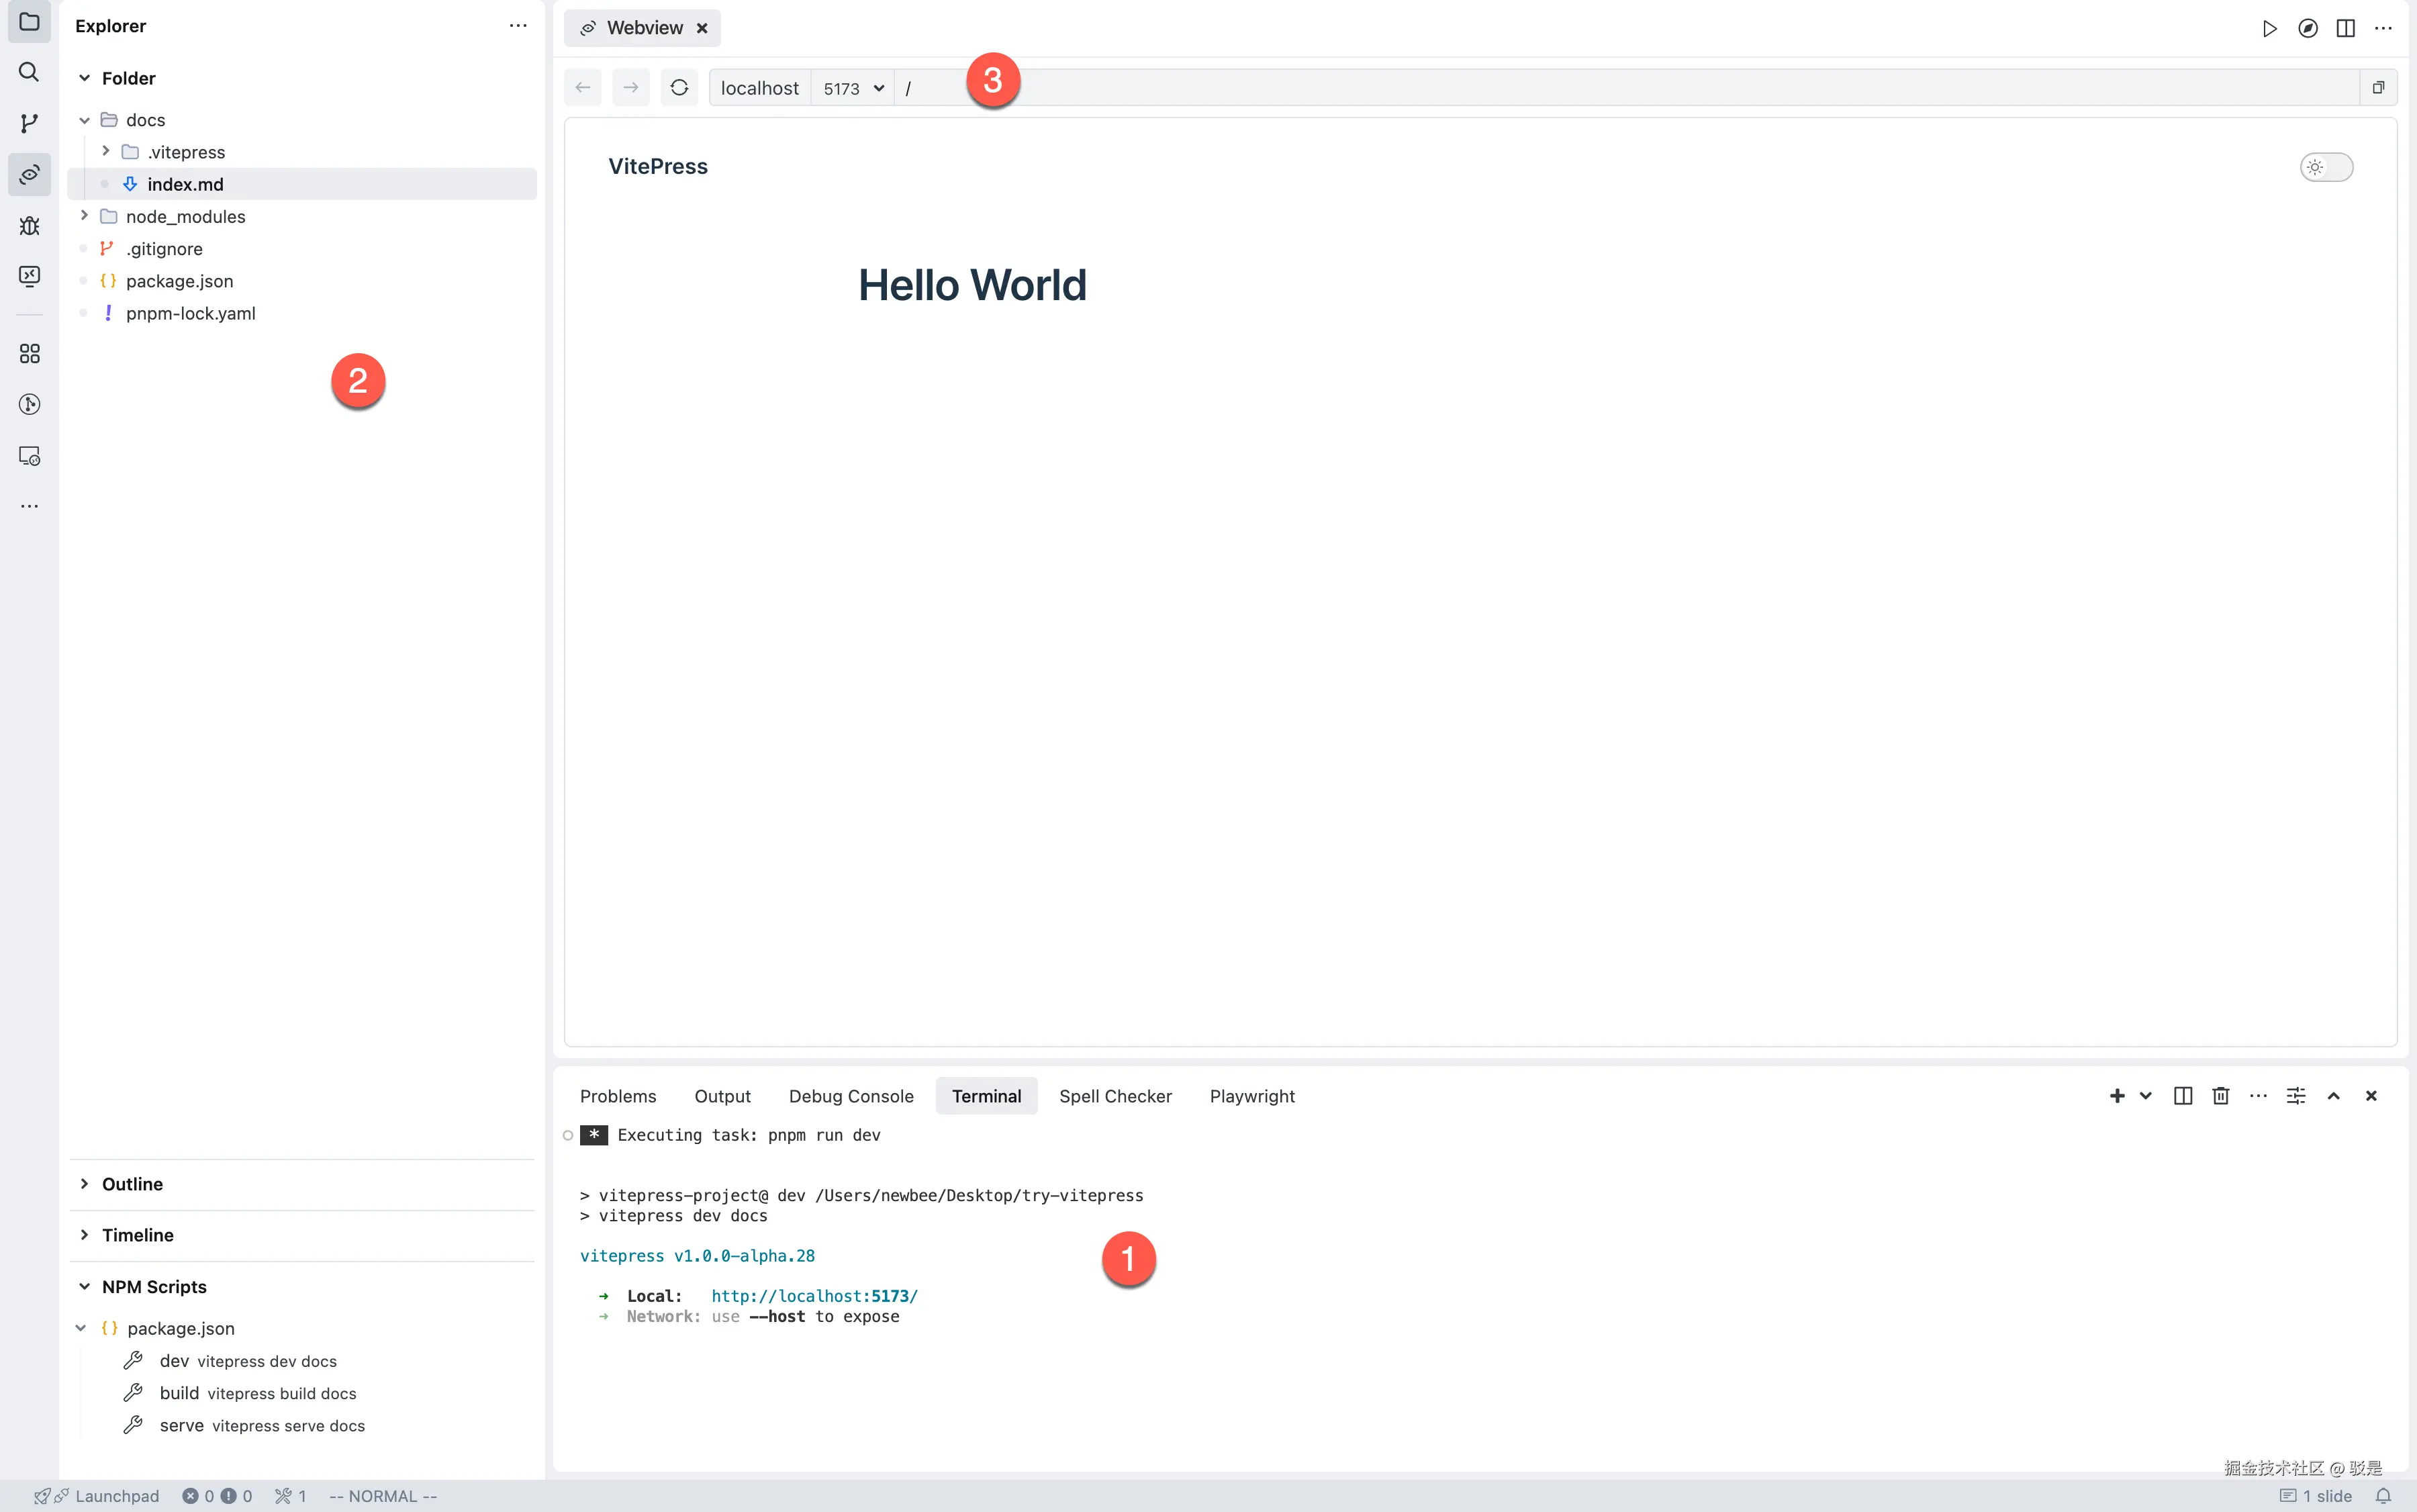Open the port 5173 dropdown
Image resolution: width=2417 pixels, height=1512 pixels.
point(853,88)
